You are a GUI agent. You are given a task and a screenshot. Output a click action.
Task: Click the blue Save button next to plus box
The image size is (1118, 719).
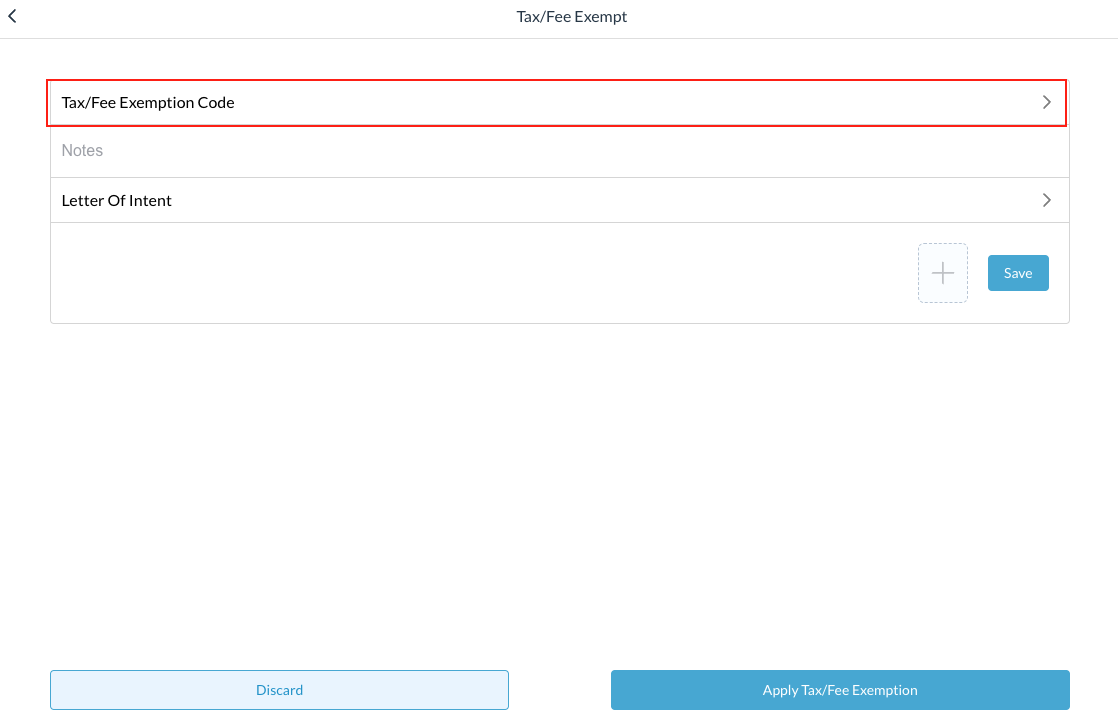(x=1018, y=273)
